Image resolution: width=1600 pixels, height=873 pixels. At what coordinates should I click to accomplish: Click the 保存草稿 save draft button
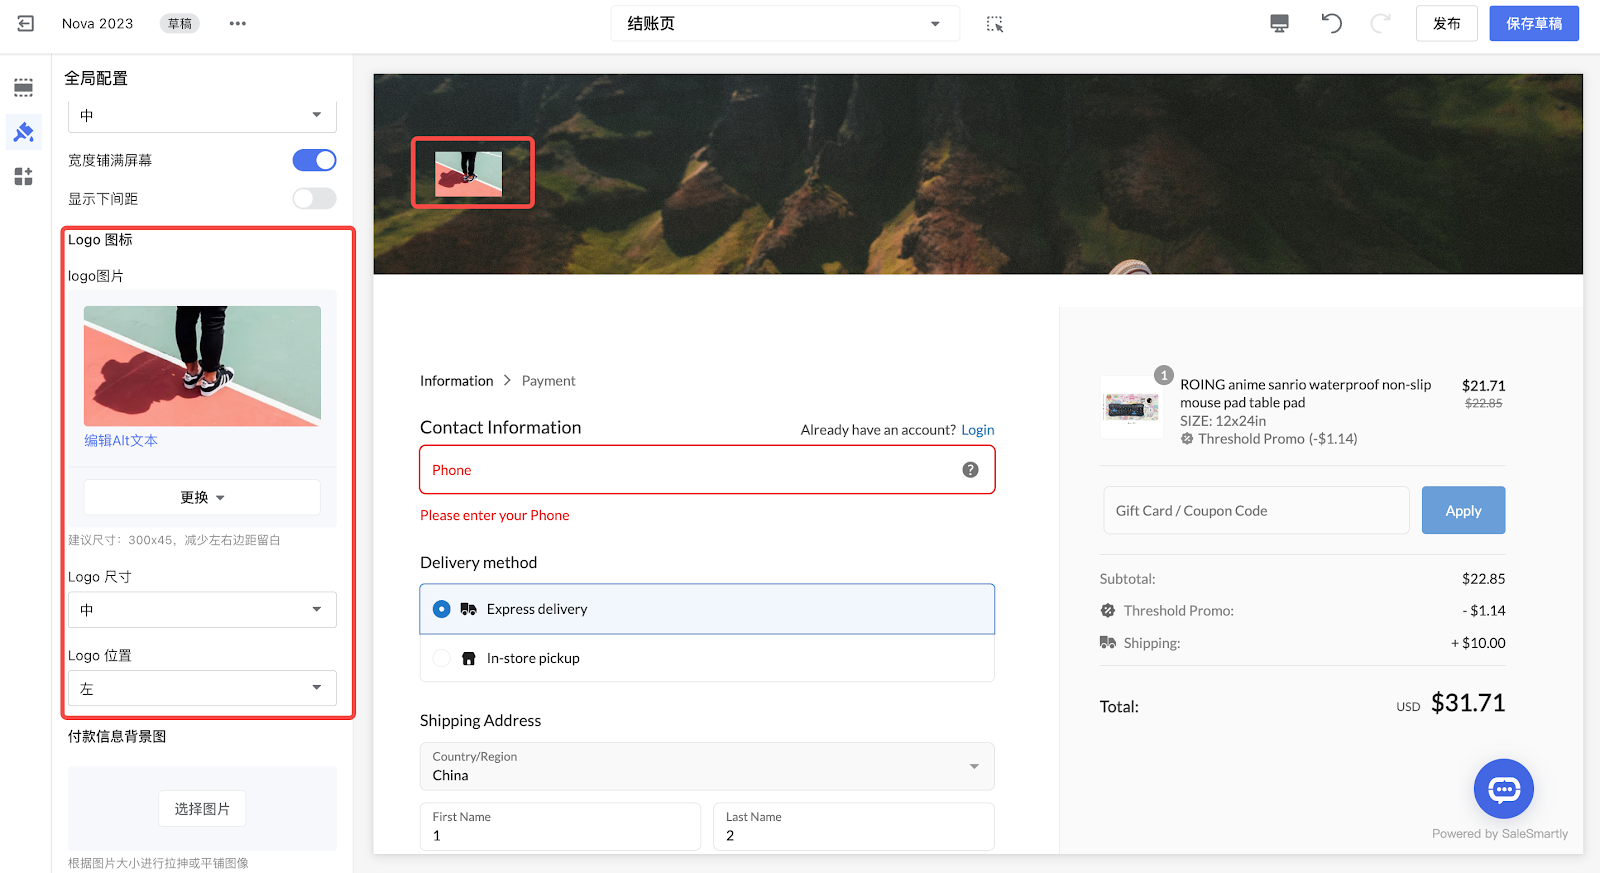[x=1534, y=23]
